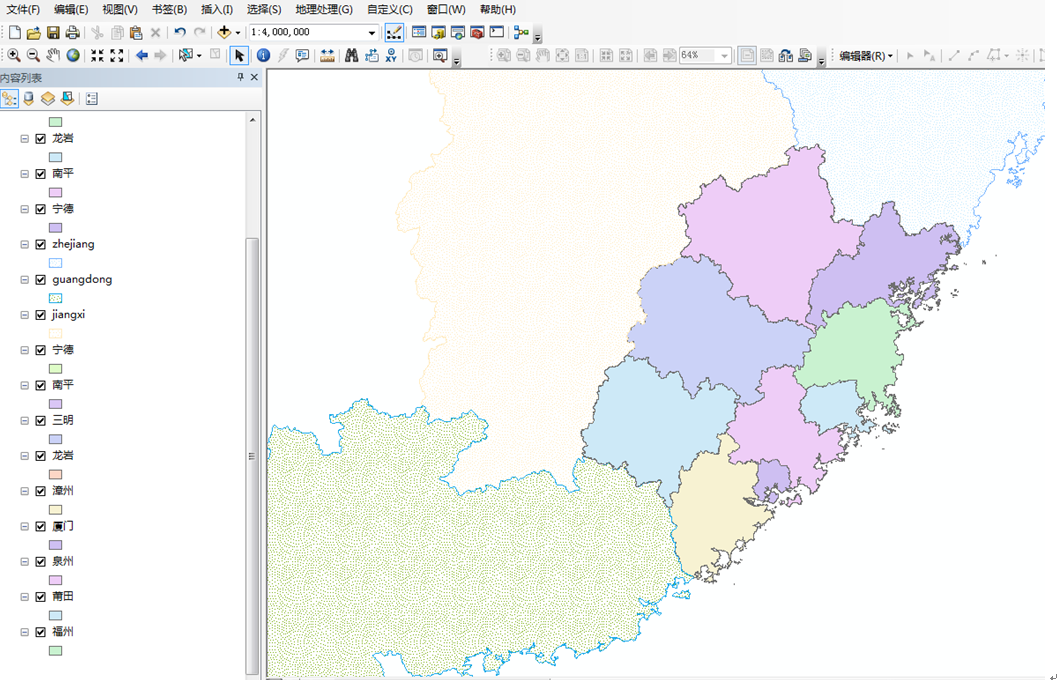This screenshot has width=1058, height=680.
Task: Uncheck the jiangxi layer checkbox
Action: tap(40, 315)
